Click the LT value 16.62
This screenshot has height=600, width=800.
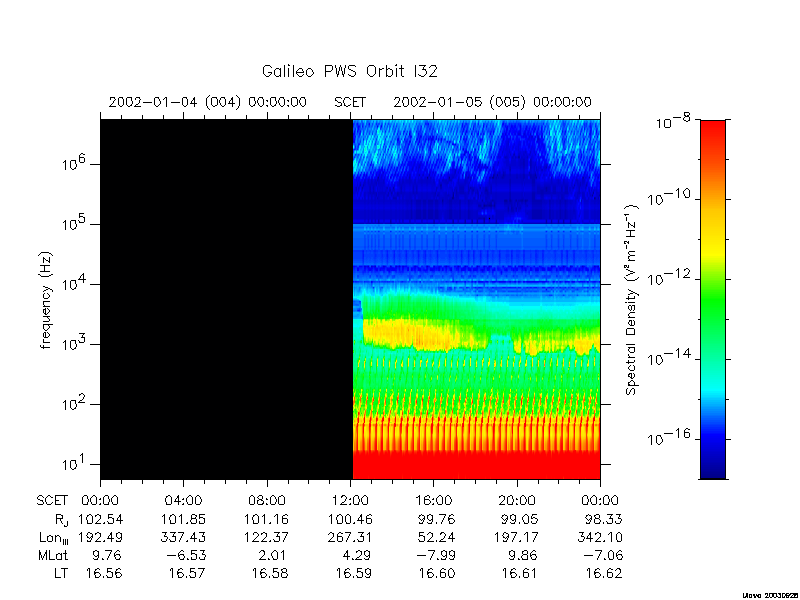pos(604,573)
